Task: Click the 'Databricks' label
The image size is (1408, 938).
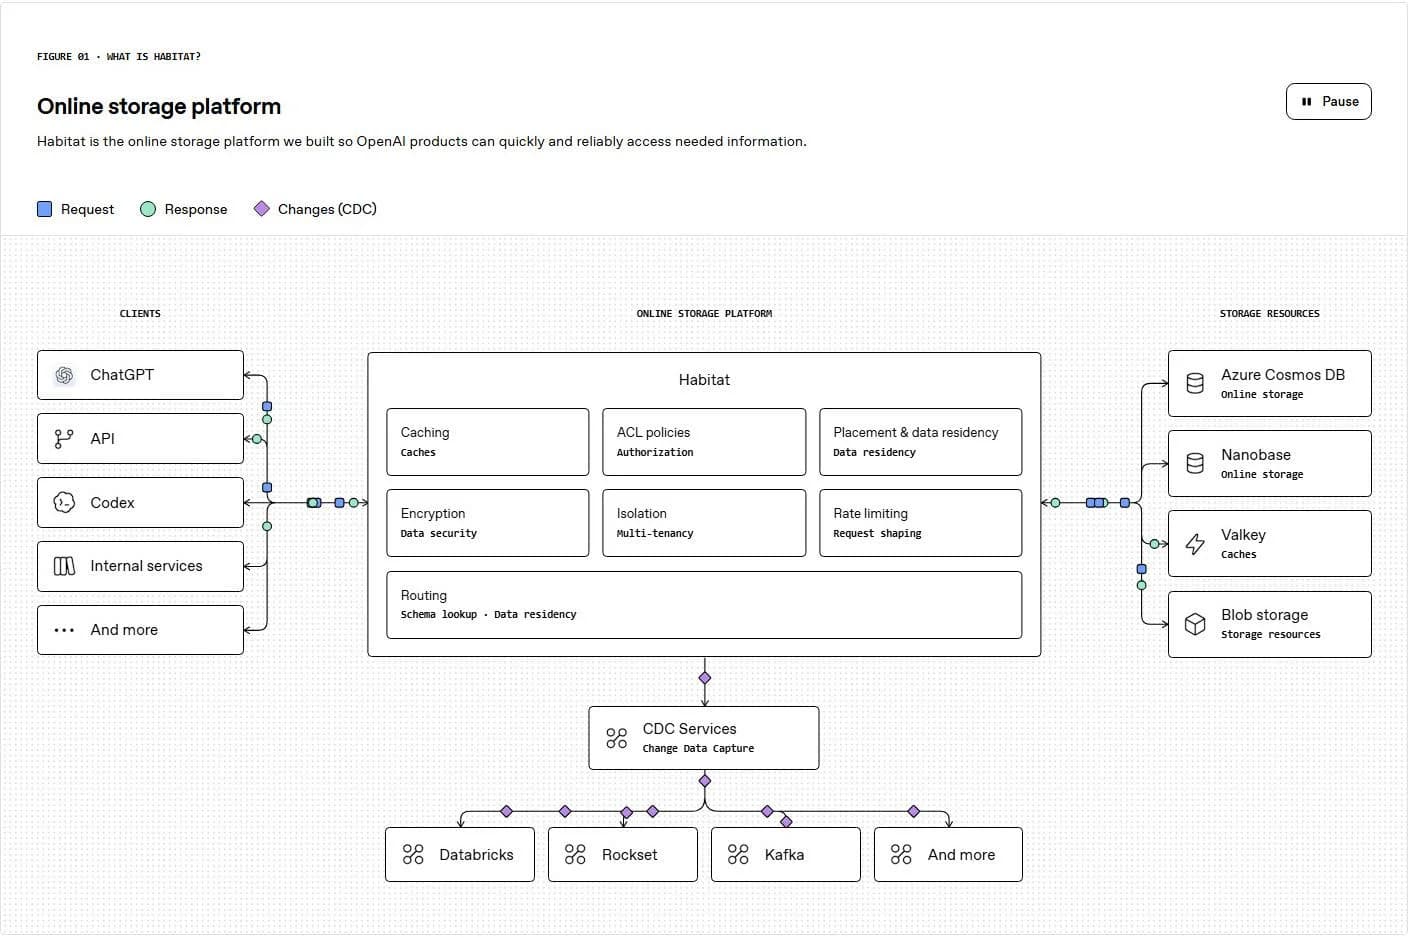Action: tap(476, 855)
